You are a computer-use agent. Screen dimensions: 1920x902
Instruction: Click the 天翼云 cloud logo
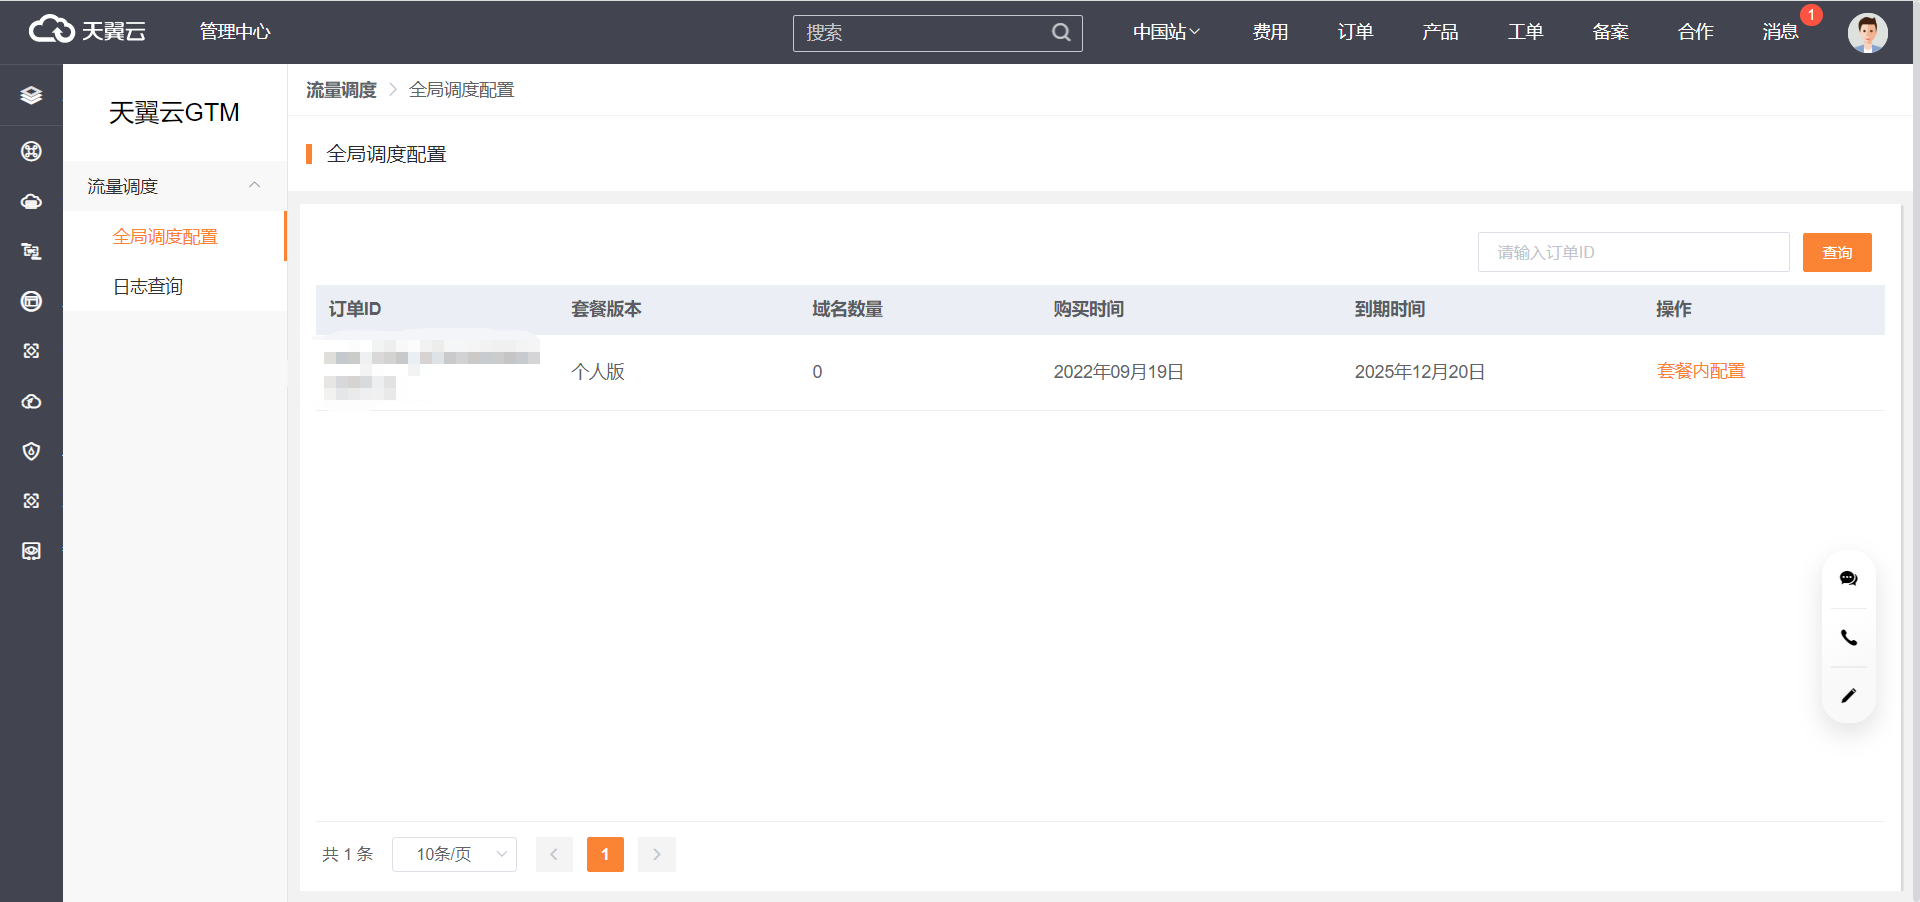point(87,31)
